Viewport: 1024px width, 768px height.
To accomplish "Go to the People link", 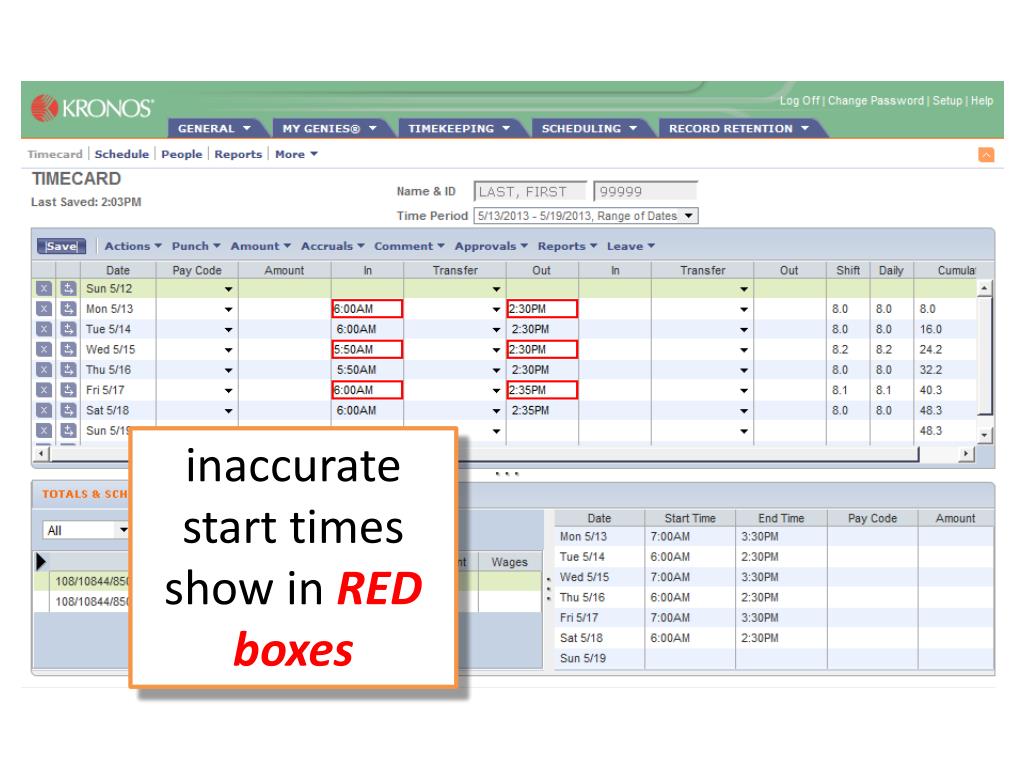I will (x=182, y=154).
